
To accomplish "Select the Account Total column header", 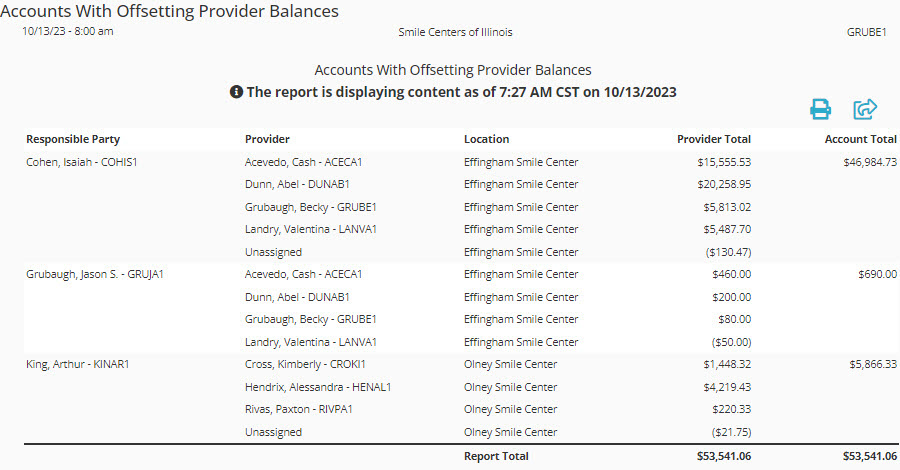I will 860,139.
